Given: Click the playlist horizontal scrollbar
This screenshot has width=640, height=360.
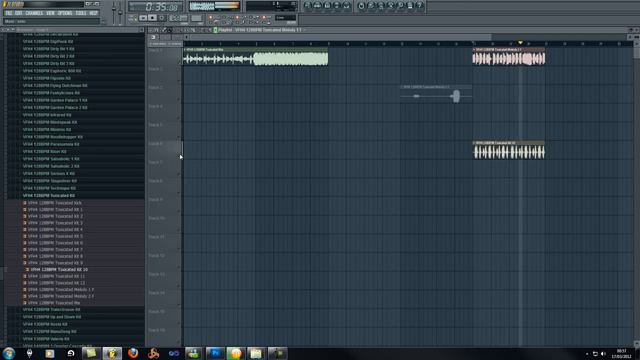Looking at the screenshot, I should coord(339,37).
